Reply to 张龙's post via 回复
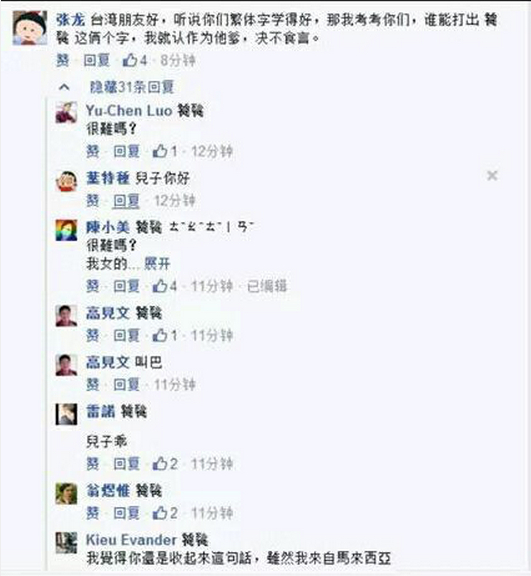Viewport: 531px width, 576px height. [x=97, y=61]
